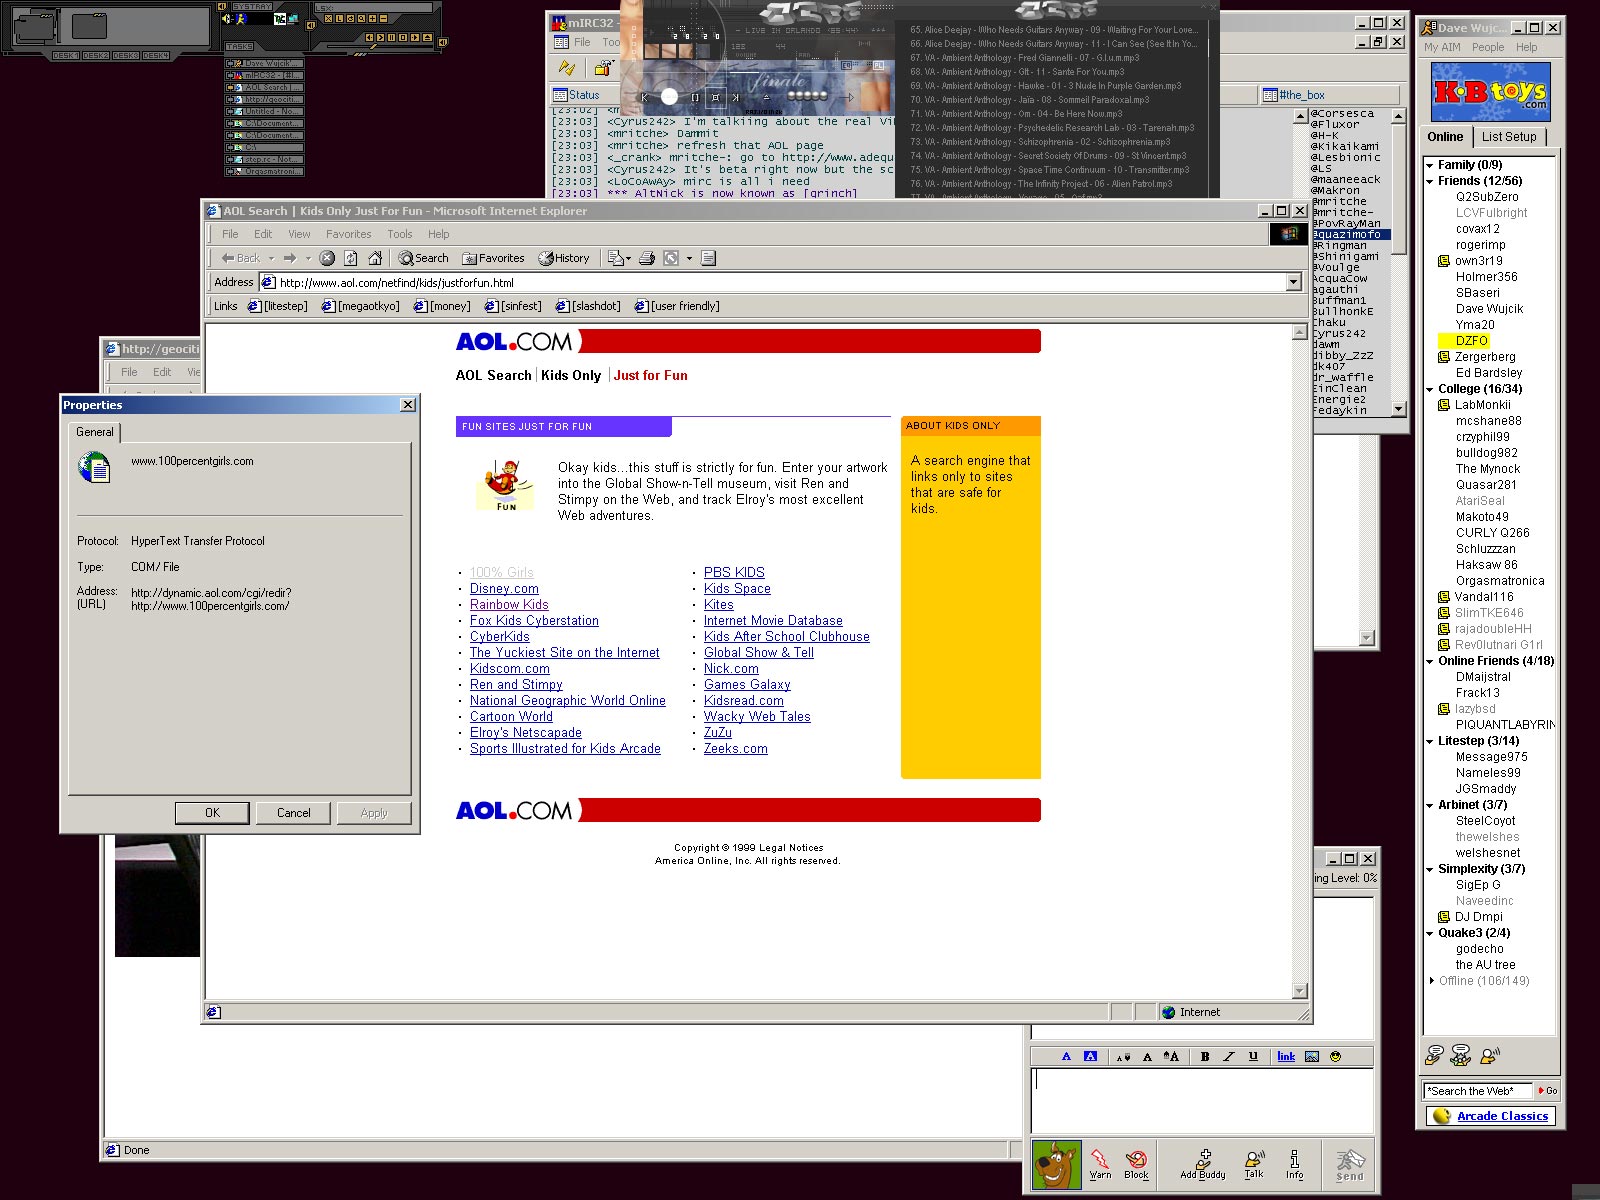Toggle italic in the IM formatting toolbar
The image size is (1600, 1200).
click(x=1229, y=1056)
